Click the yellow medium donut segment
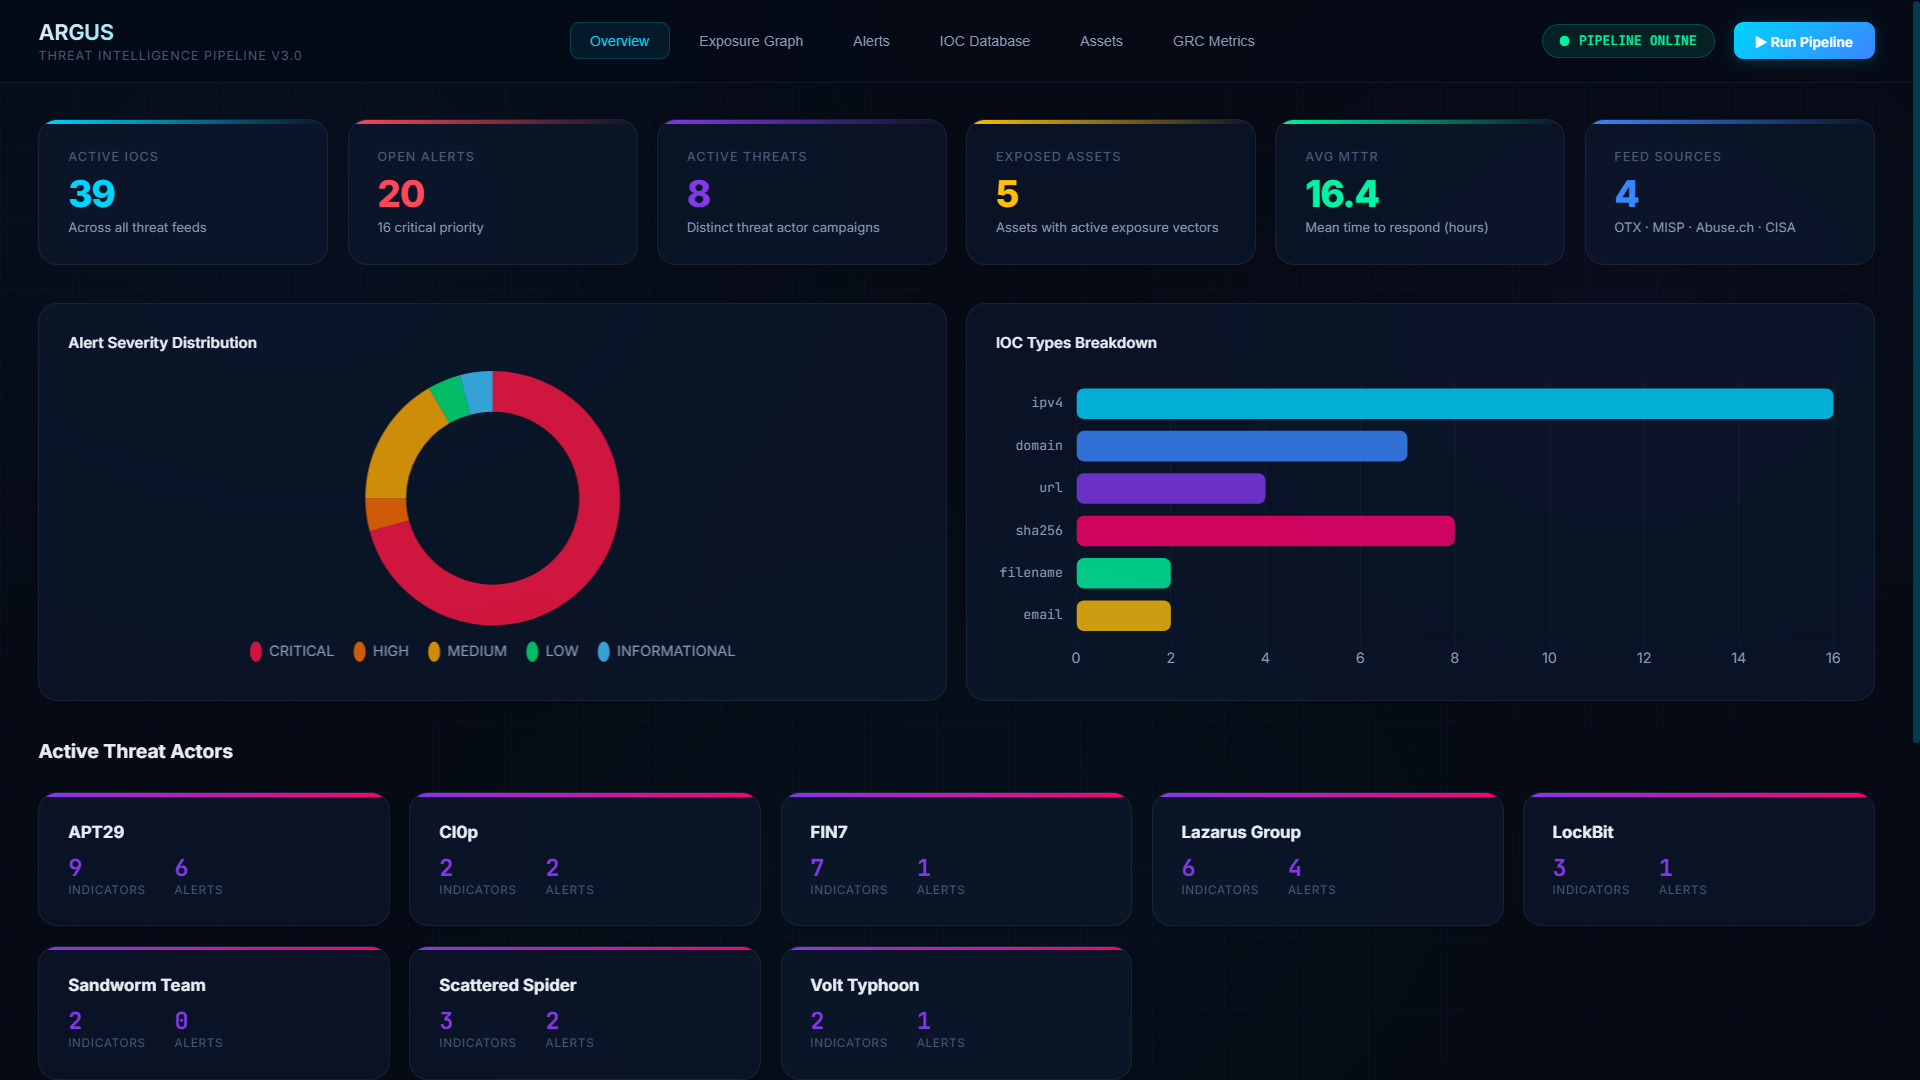 [398, 447]
